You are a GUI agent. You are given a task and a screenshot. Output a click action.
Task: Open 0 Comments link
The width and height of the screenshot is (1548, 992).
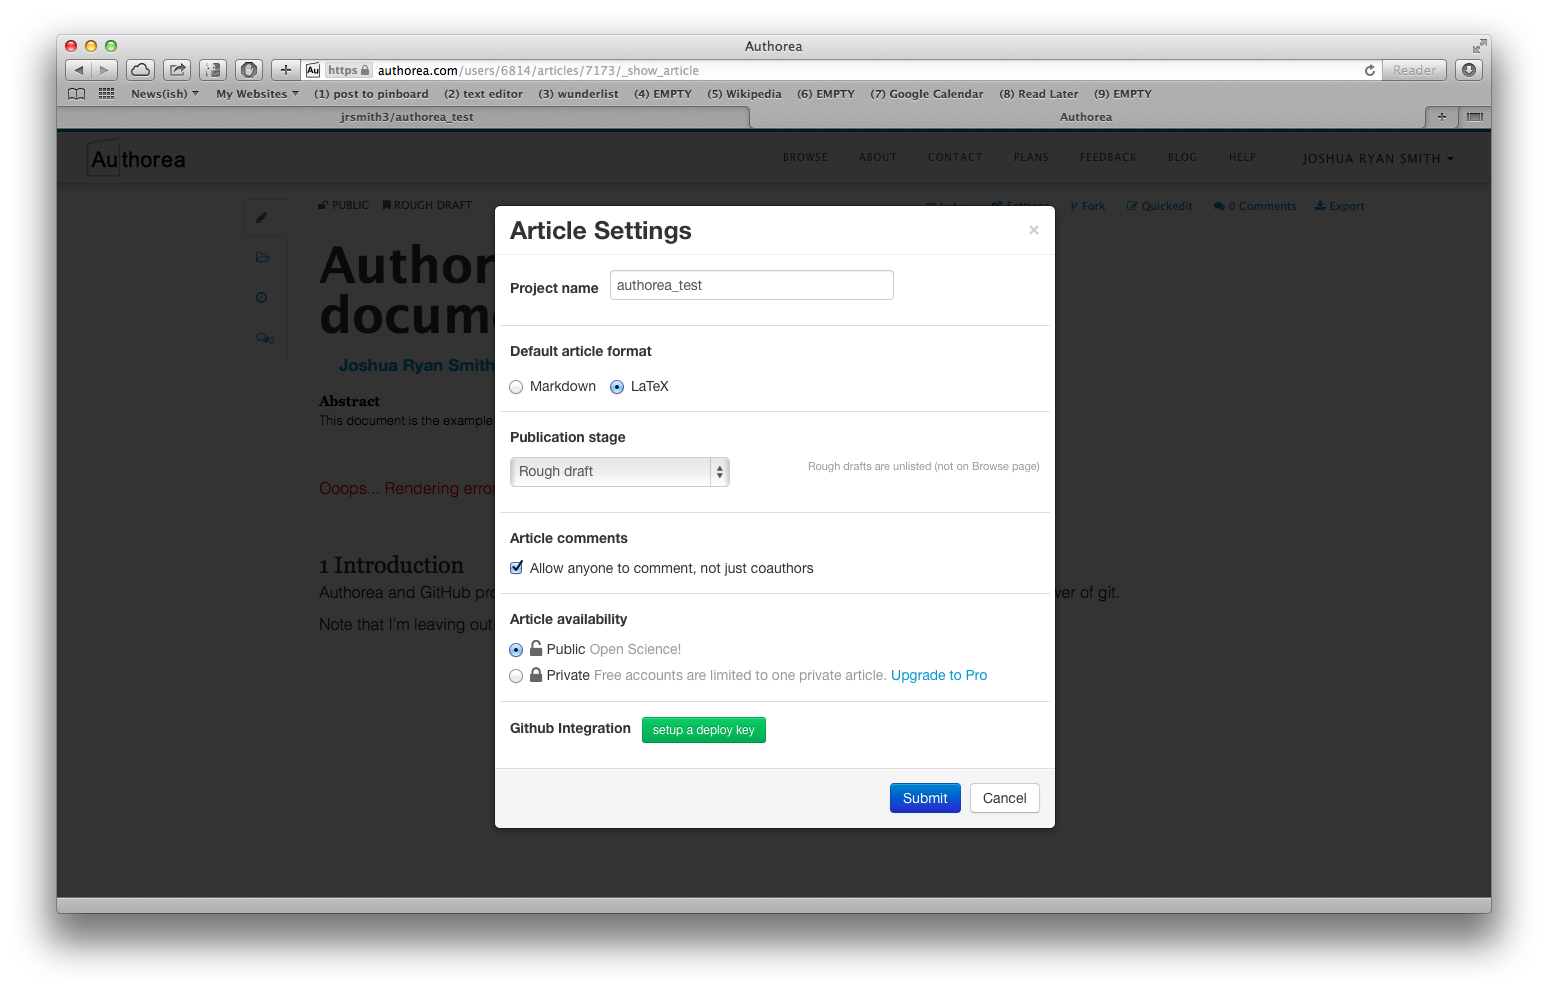coord(1255,206)
